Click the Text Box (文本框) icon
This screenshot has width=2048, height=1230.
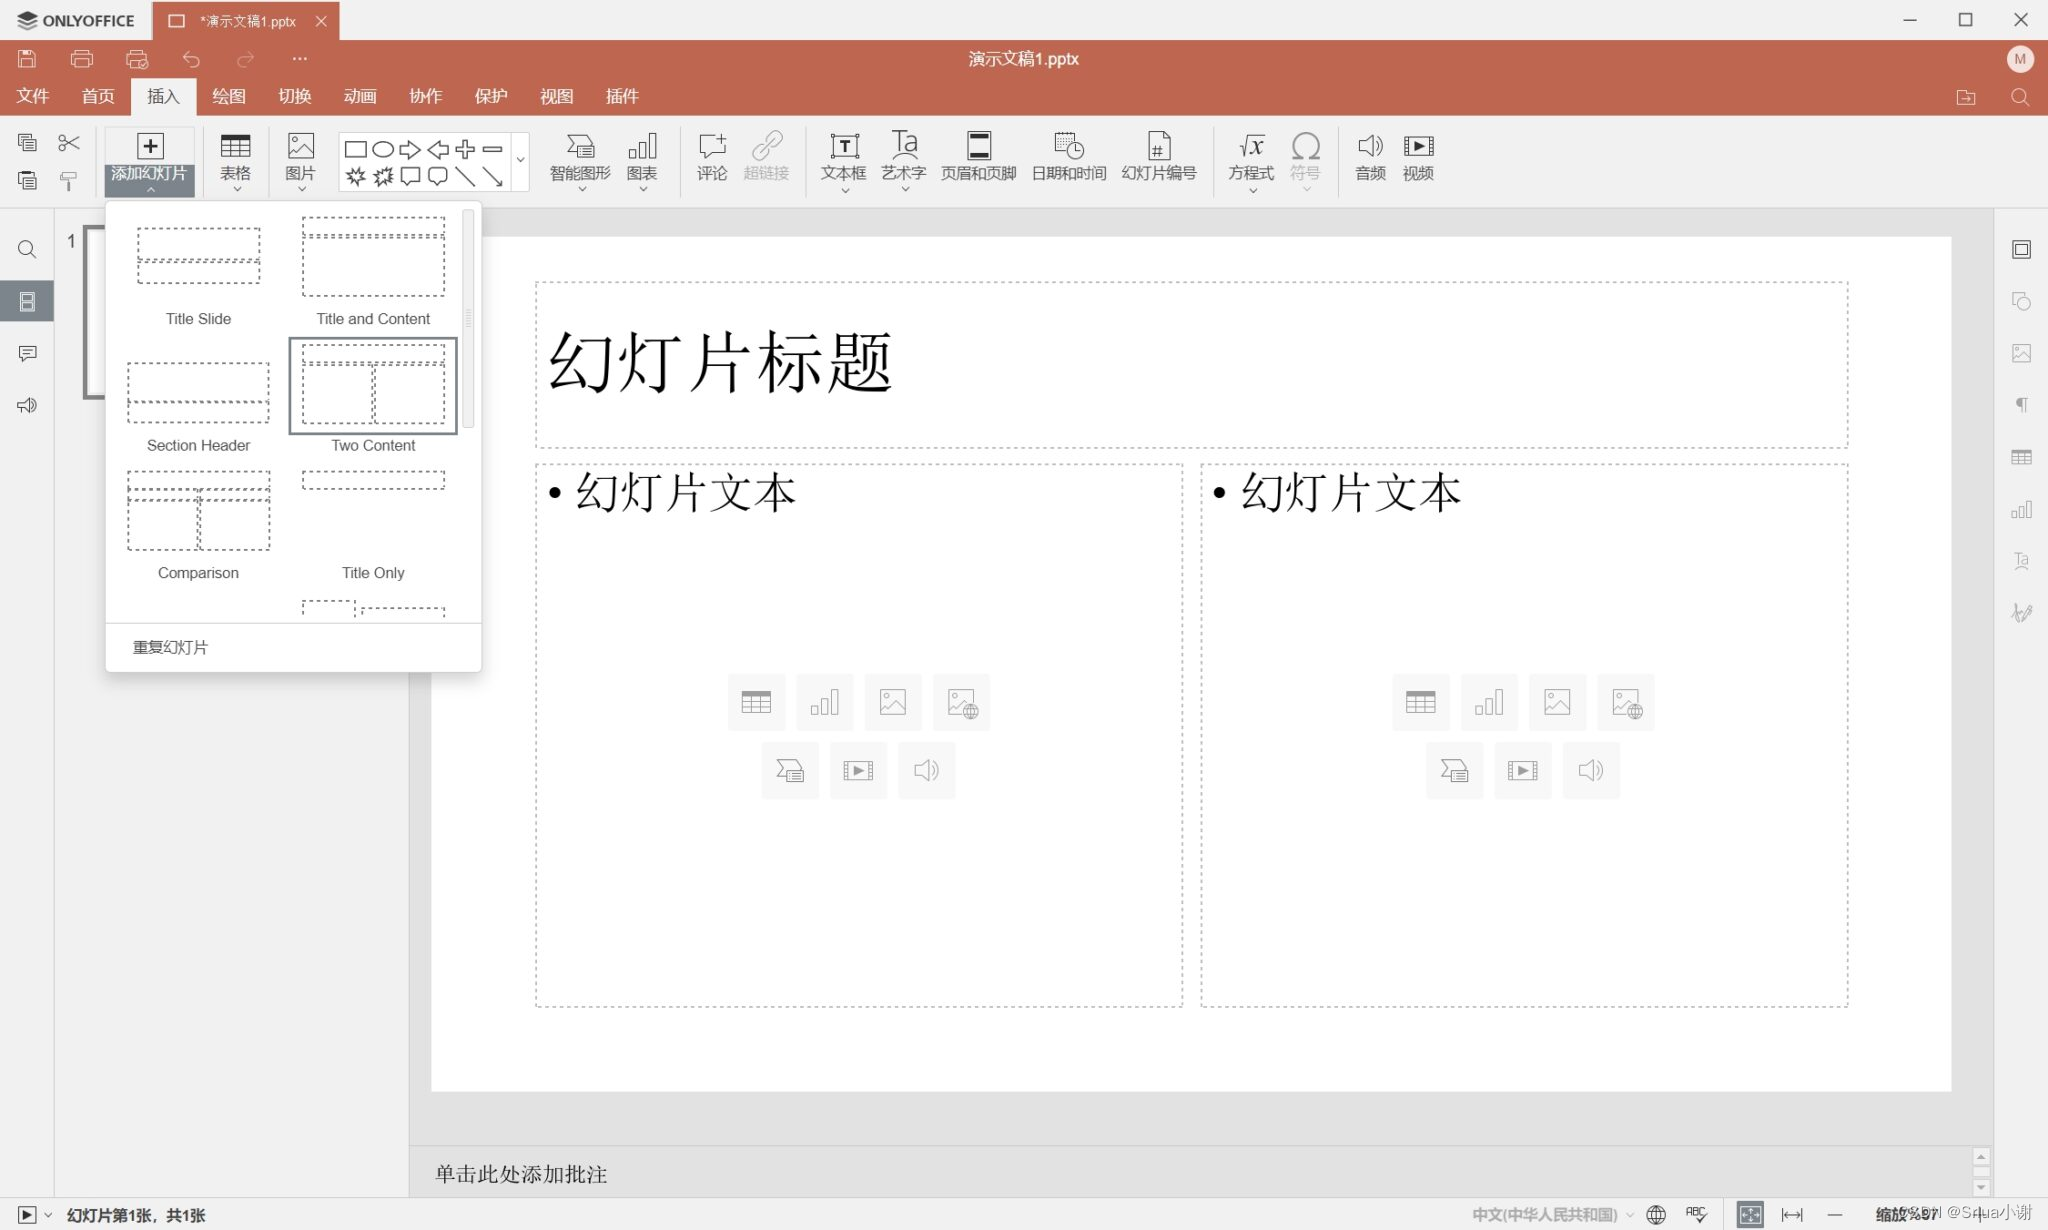pos(844,157)
